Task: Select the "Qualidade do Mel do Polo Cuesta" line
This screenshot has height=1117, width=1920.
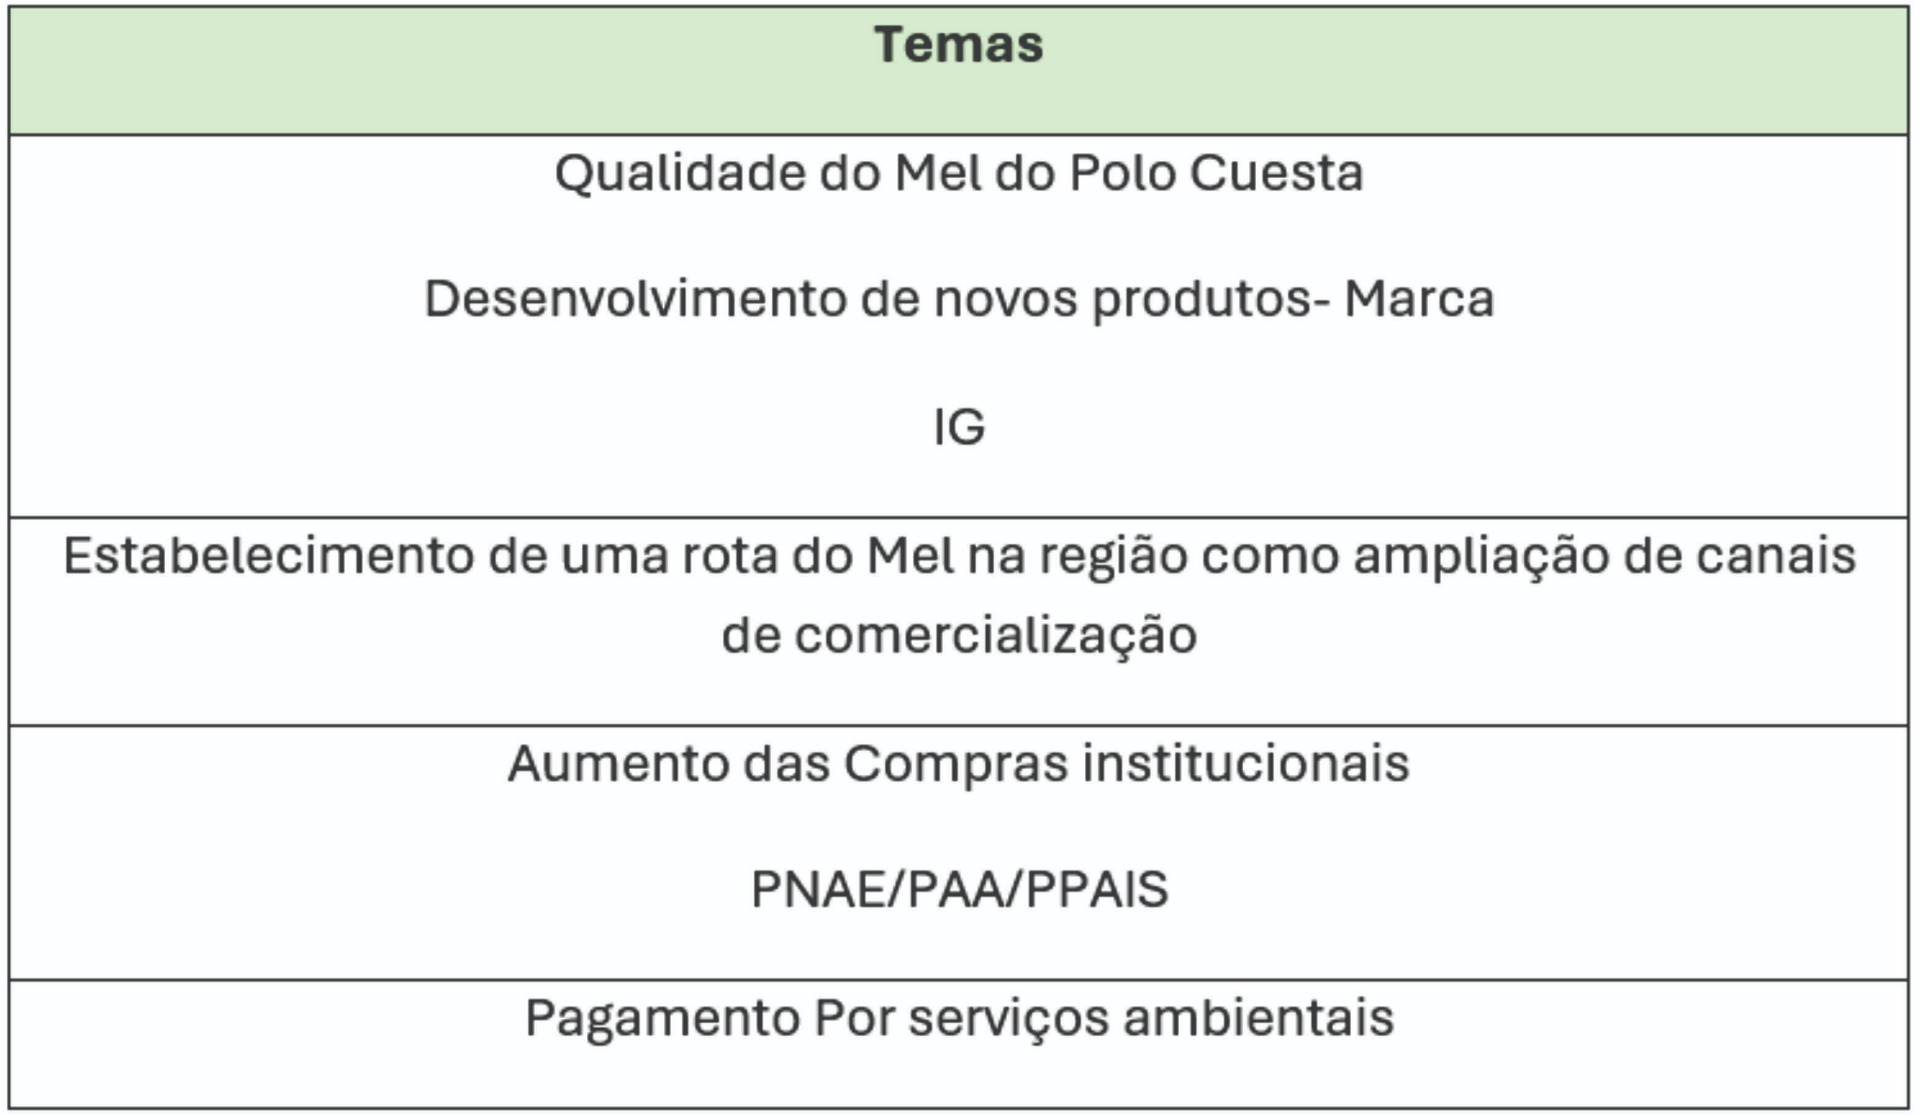Action: pos(958,173)
